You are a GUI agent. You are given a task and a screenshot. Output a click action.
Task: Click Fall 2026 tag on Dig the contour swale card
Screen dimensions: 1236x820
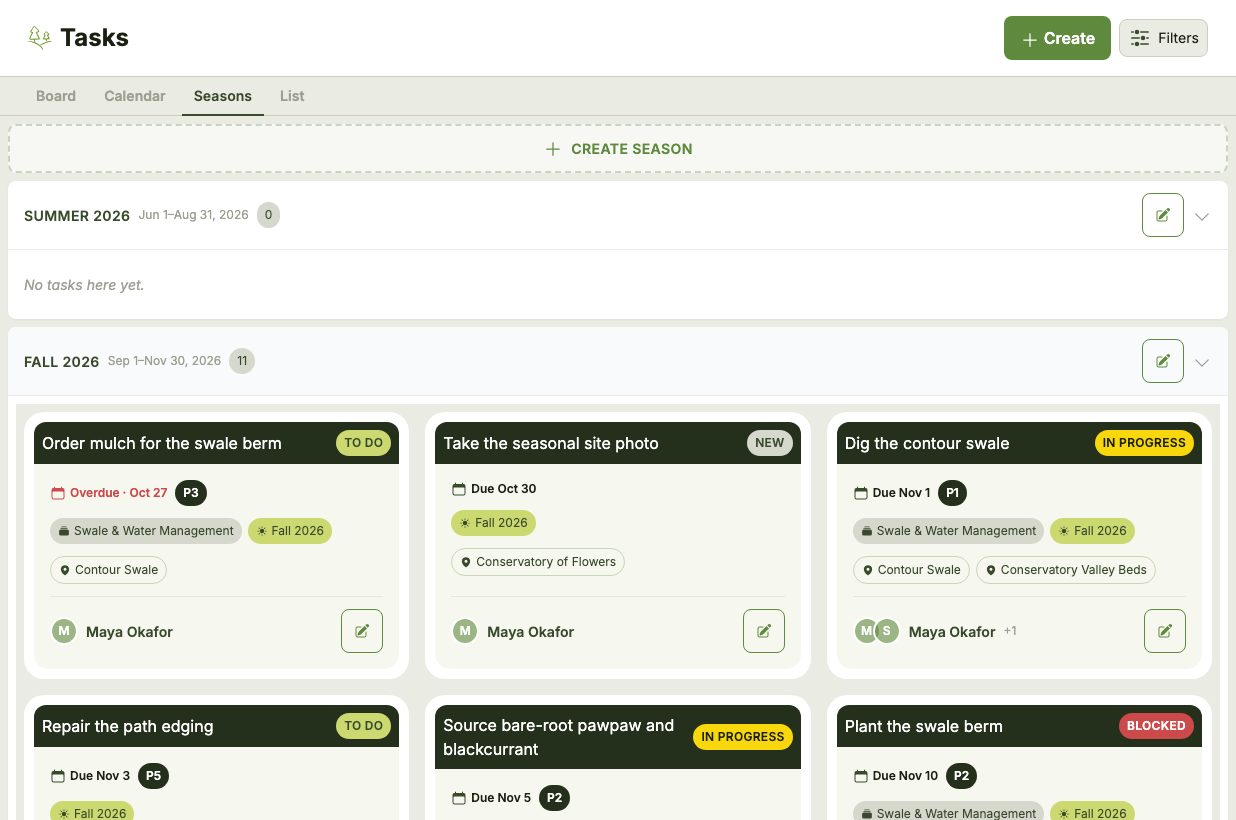tap(1092, 531)
